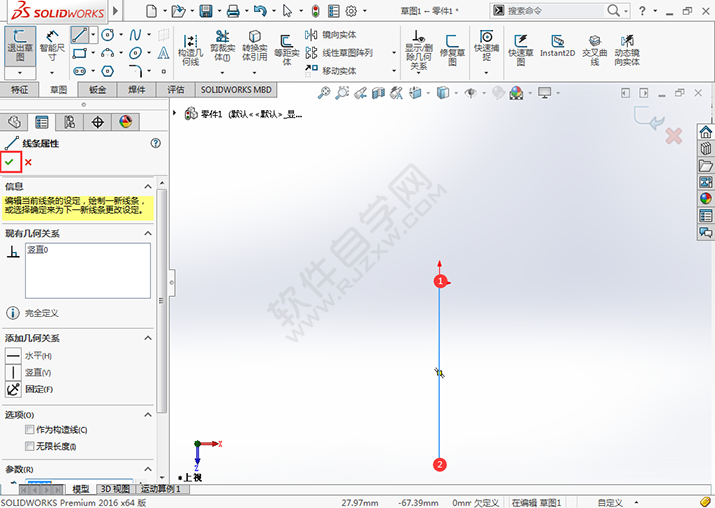Switch to the 钣金 tab

98,90
